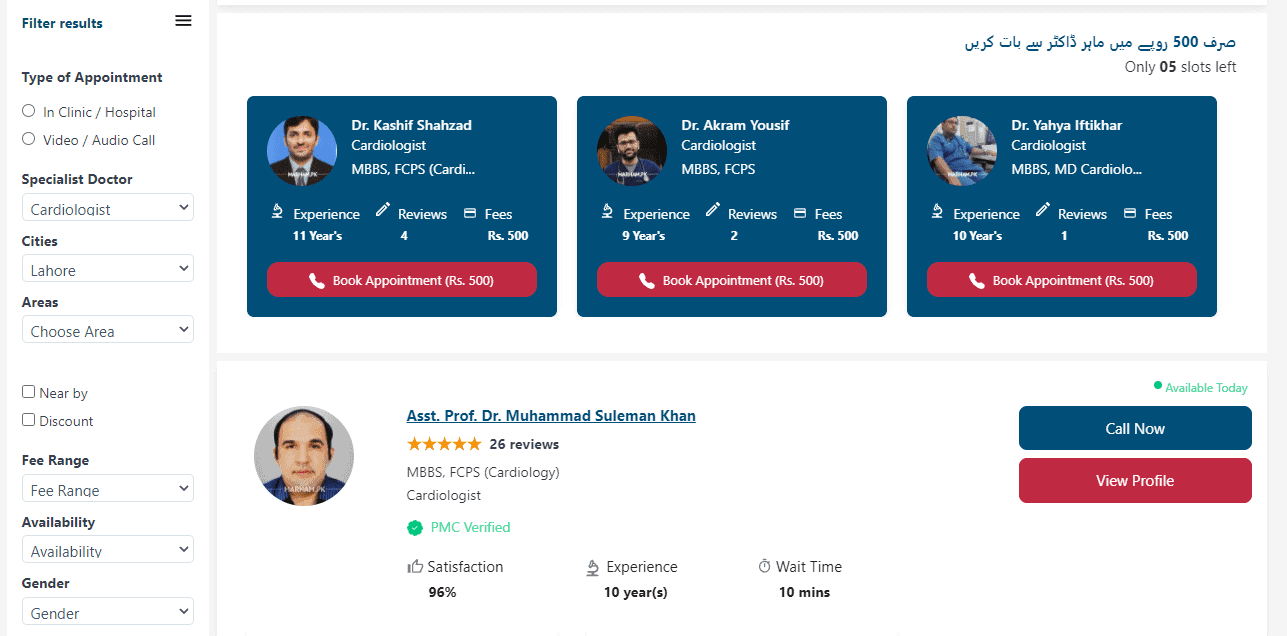Tick the Discount checkbox
1287x636 pixels.
click(29, 420)
